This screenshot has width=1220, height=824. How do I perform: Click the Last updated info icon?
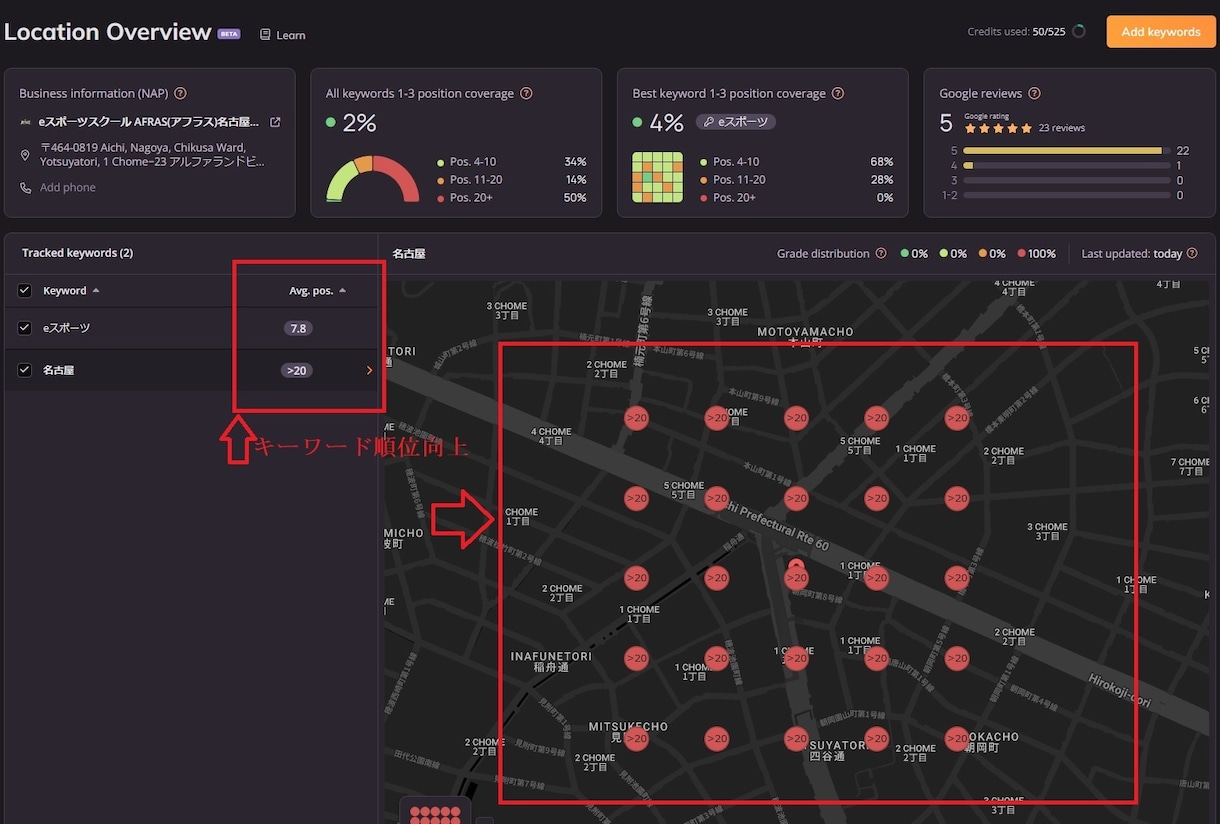point(1192,254)
